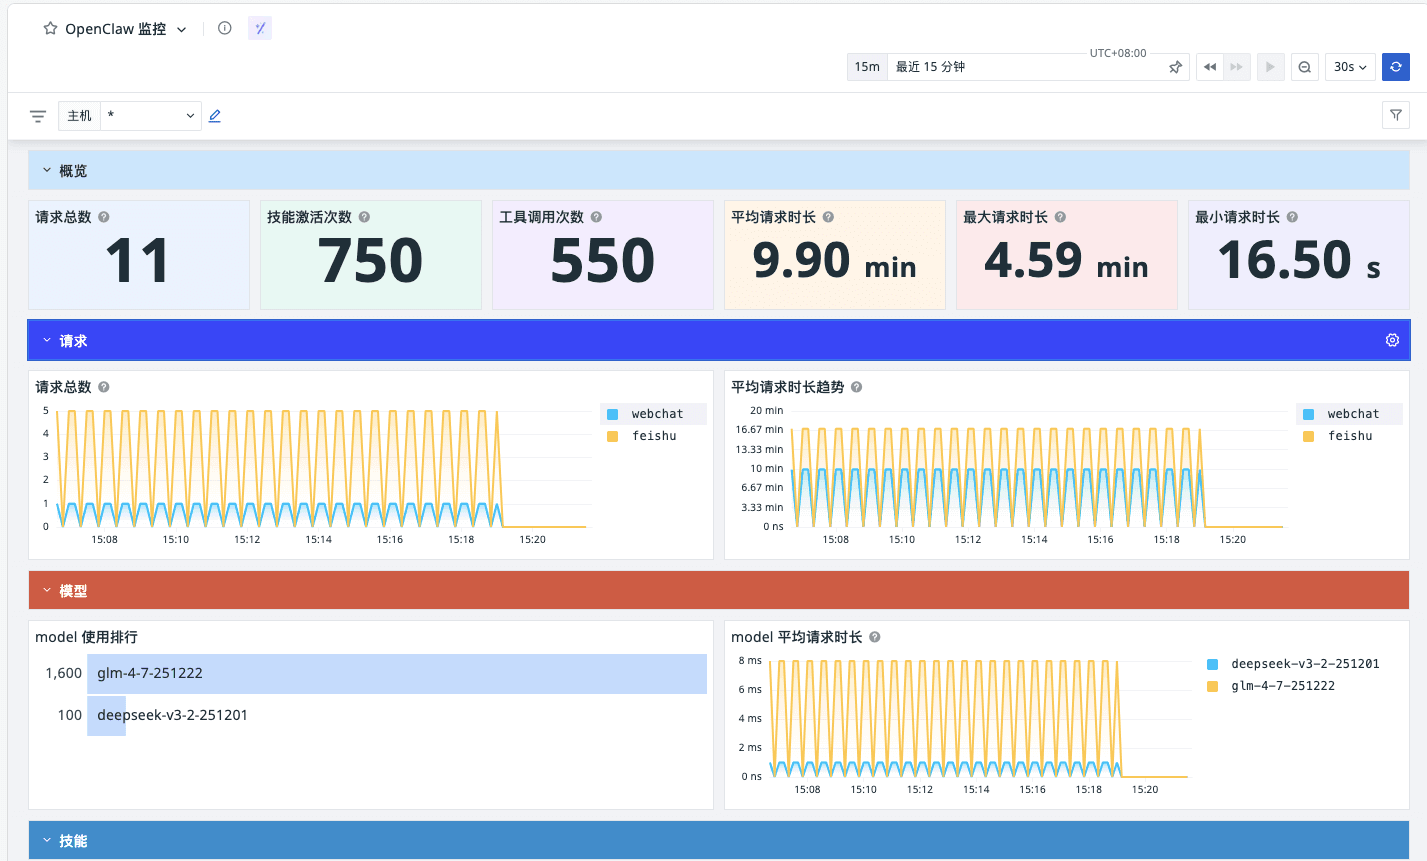
Task: Collapse the 模型 section header
Action: (47, 591)
